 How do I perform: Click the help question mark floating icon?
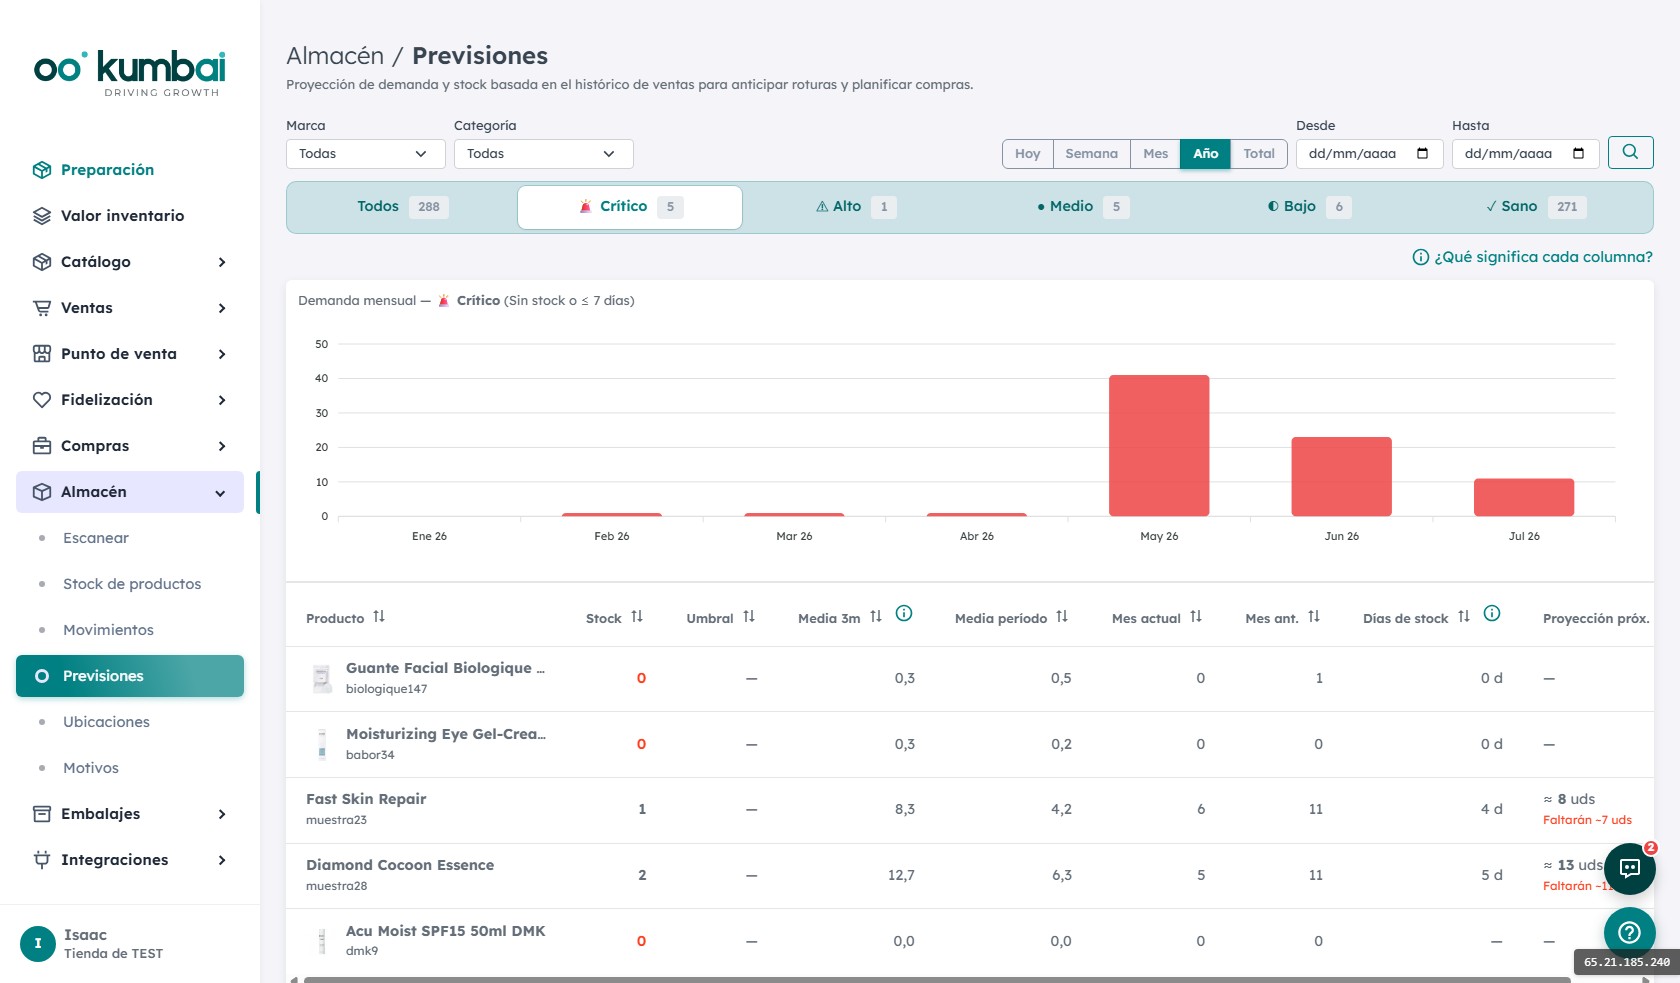(1630, 932)
